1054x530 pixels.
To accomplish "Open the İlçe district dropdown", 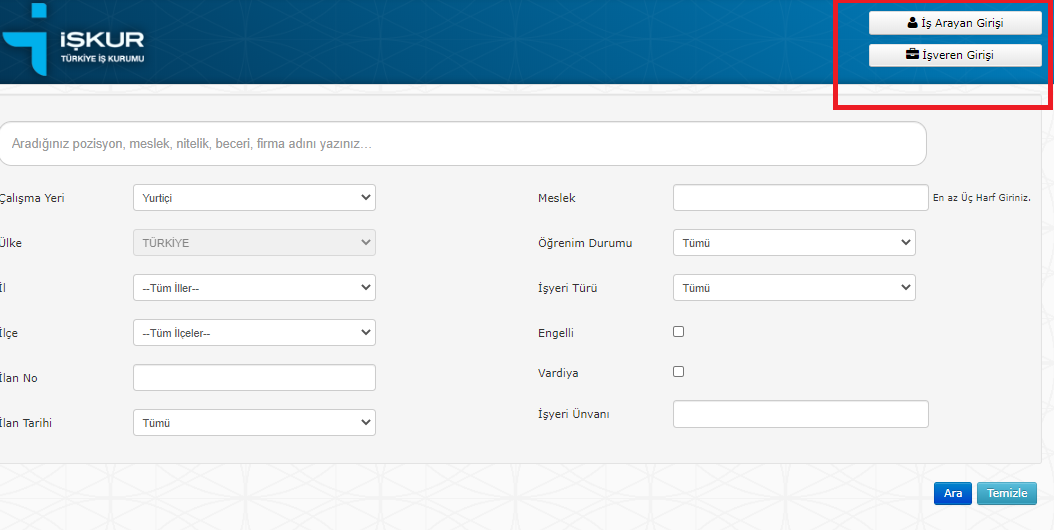I will 254,332.
